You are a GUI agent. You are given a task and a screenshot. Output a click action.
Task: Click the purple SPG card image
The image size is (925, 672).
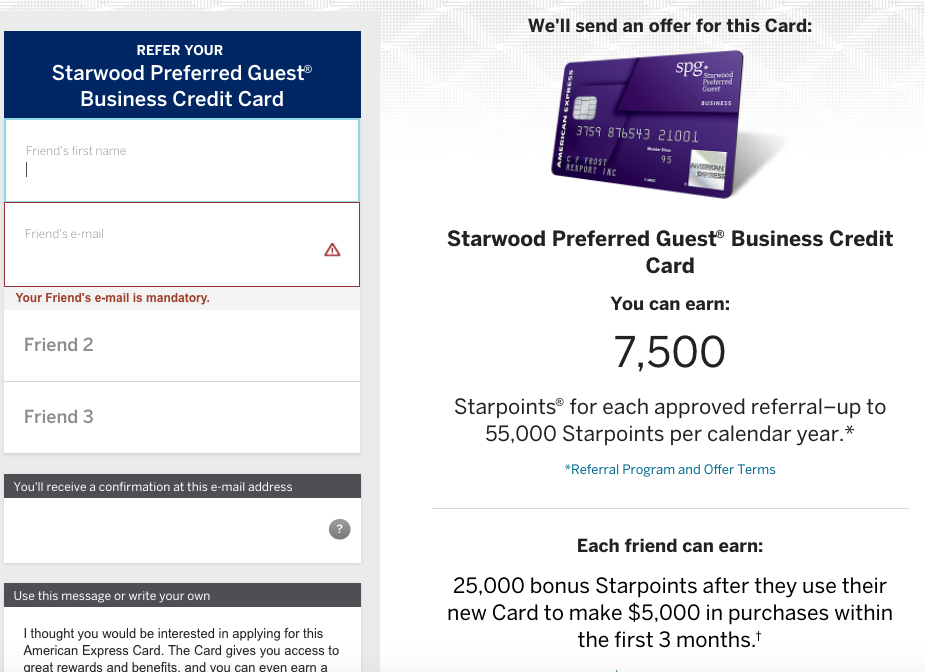pos(647,124)
